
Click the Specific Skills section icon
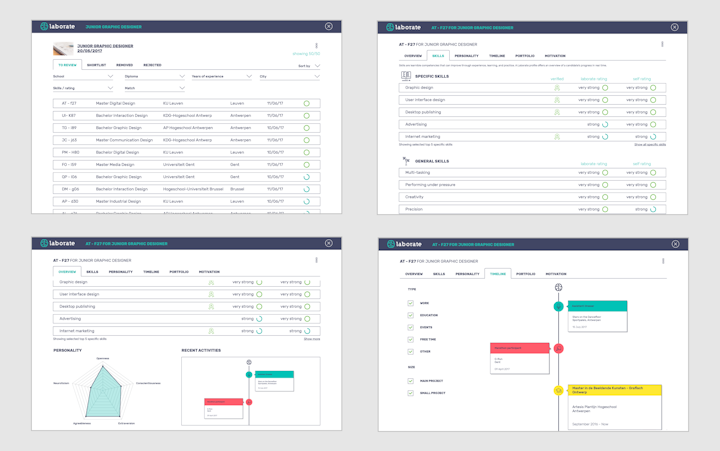point(406,76)
